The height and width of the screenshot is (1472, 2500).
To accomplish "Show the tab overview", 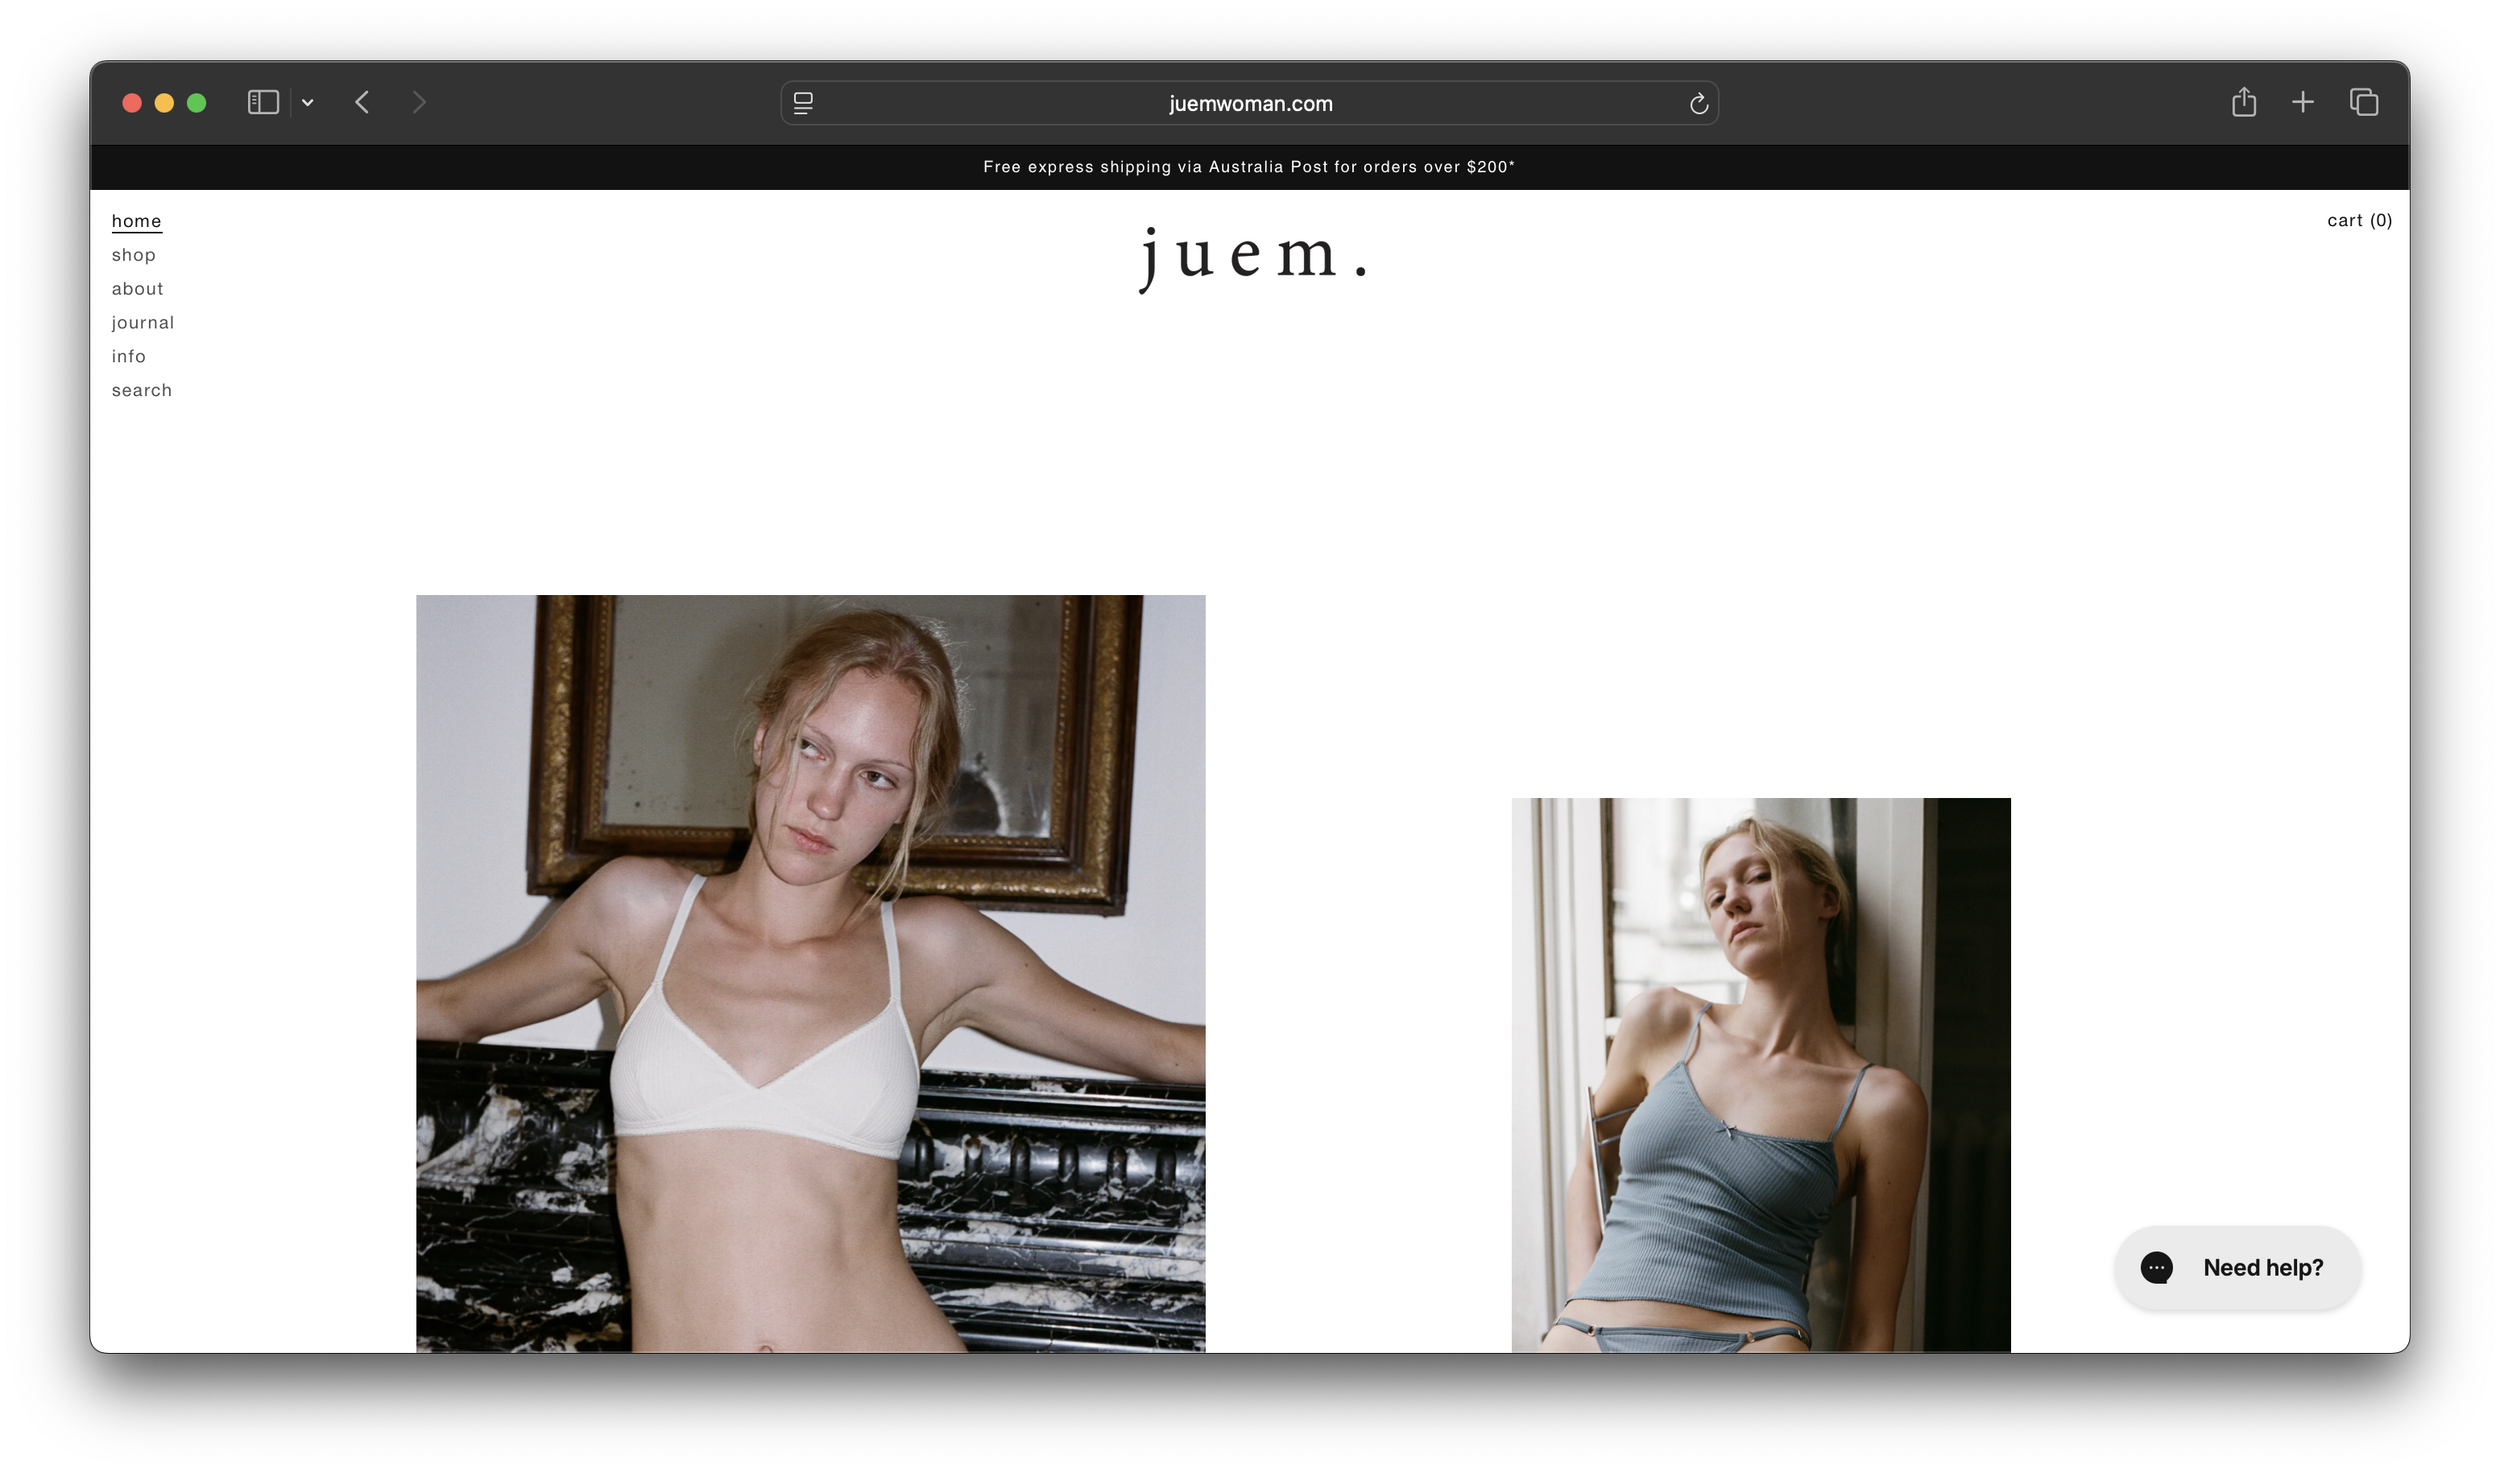I will (2364, 102).
